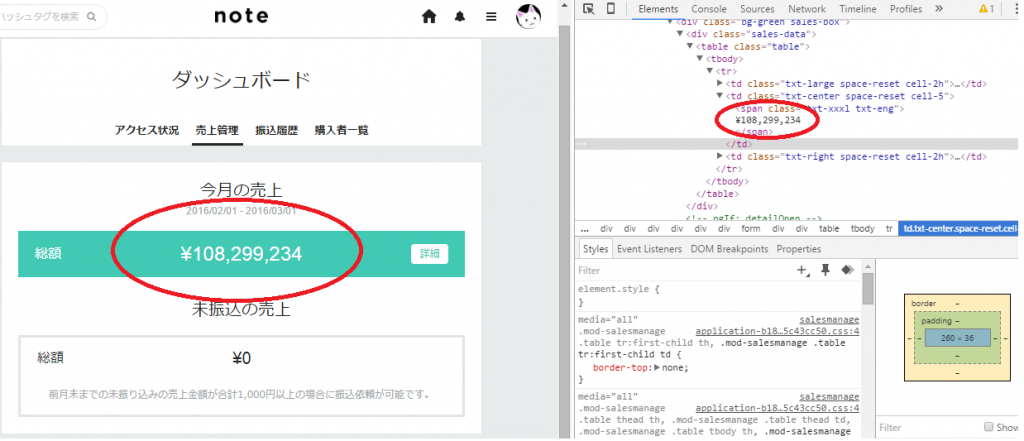
Task: Go to note home via house icon
Action: (429, 17)
